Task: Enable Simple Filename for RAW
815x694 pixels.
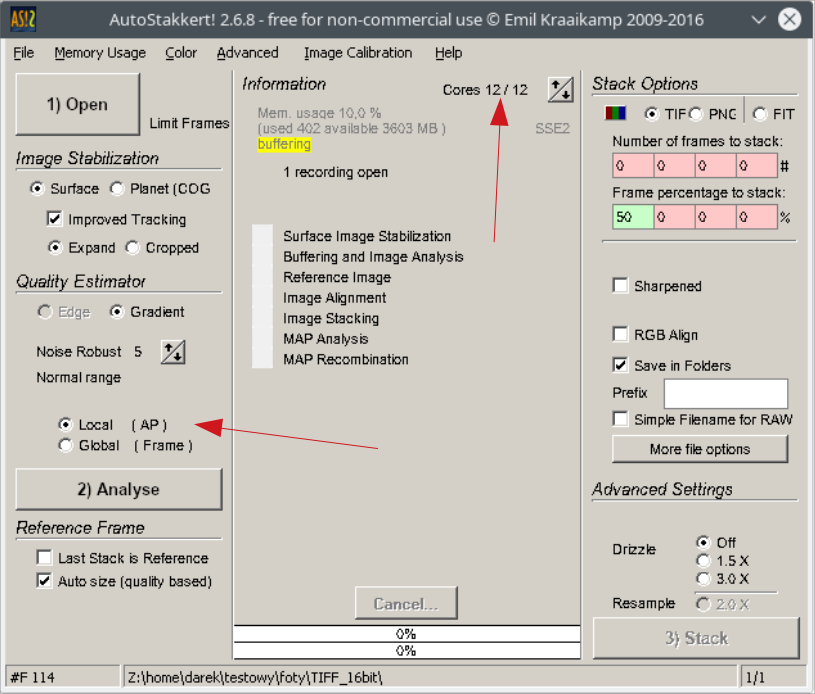Action: pos(703,420)
